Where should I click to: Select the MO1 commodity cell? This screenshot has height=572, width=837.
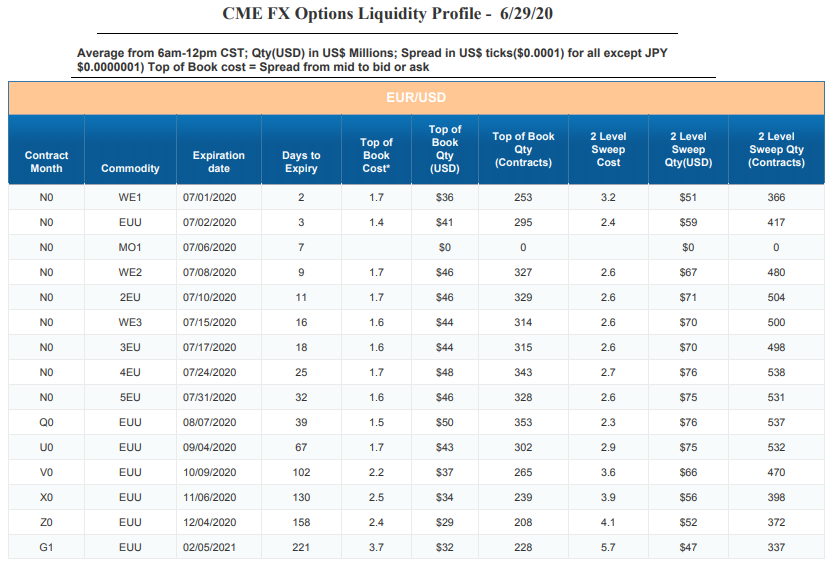pyautogui.click(x=130, y=247)
